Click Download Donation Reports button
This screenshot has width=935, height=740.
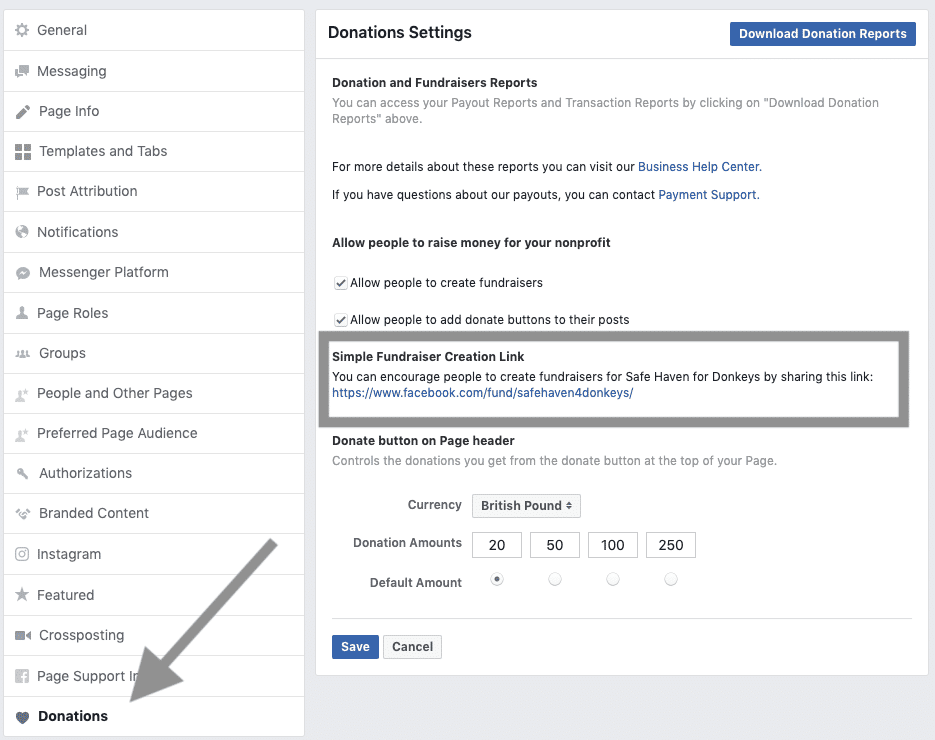point(822,34)
